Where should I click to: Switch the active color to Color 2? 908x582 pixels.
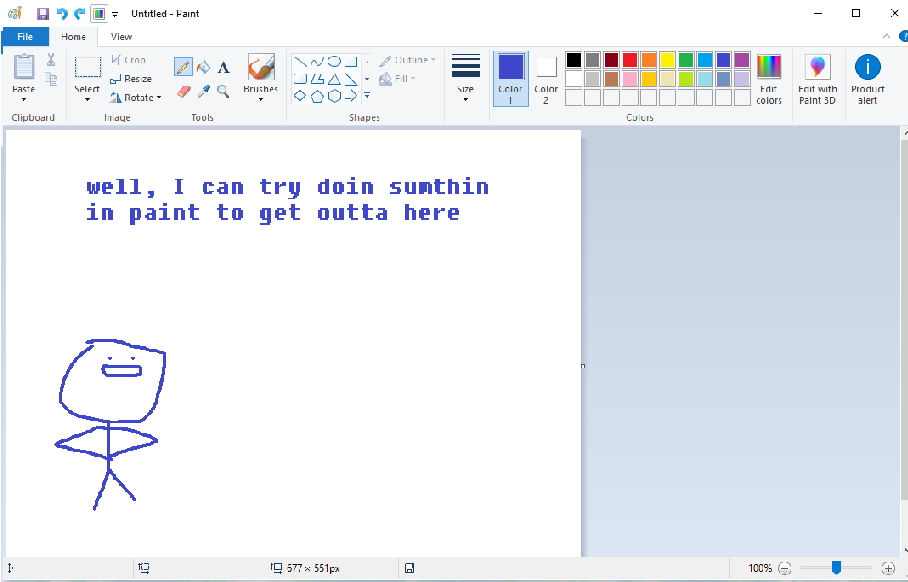pos(546,79)
